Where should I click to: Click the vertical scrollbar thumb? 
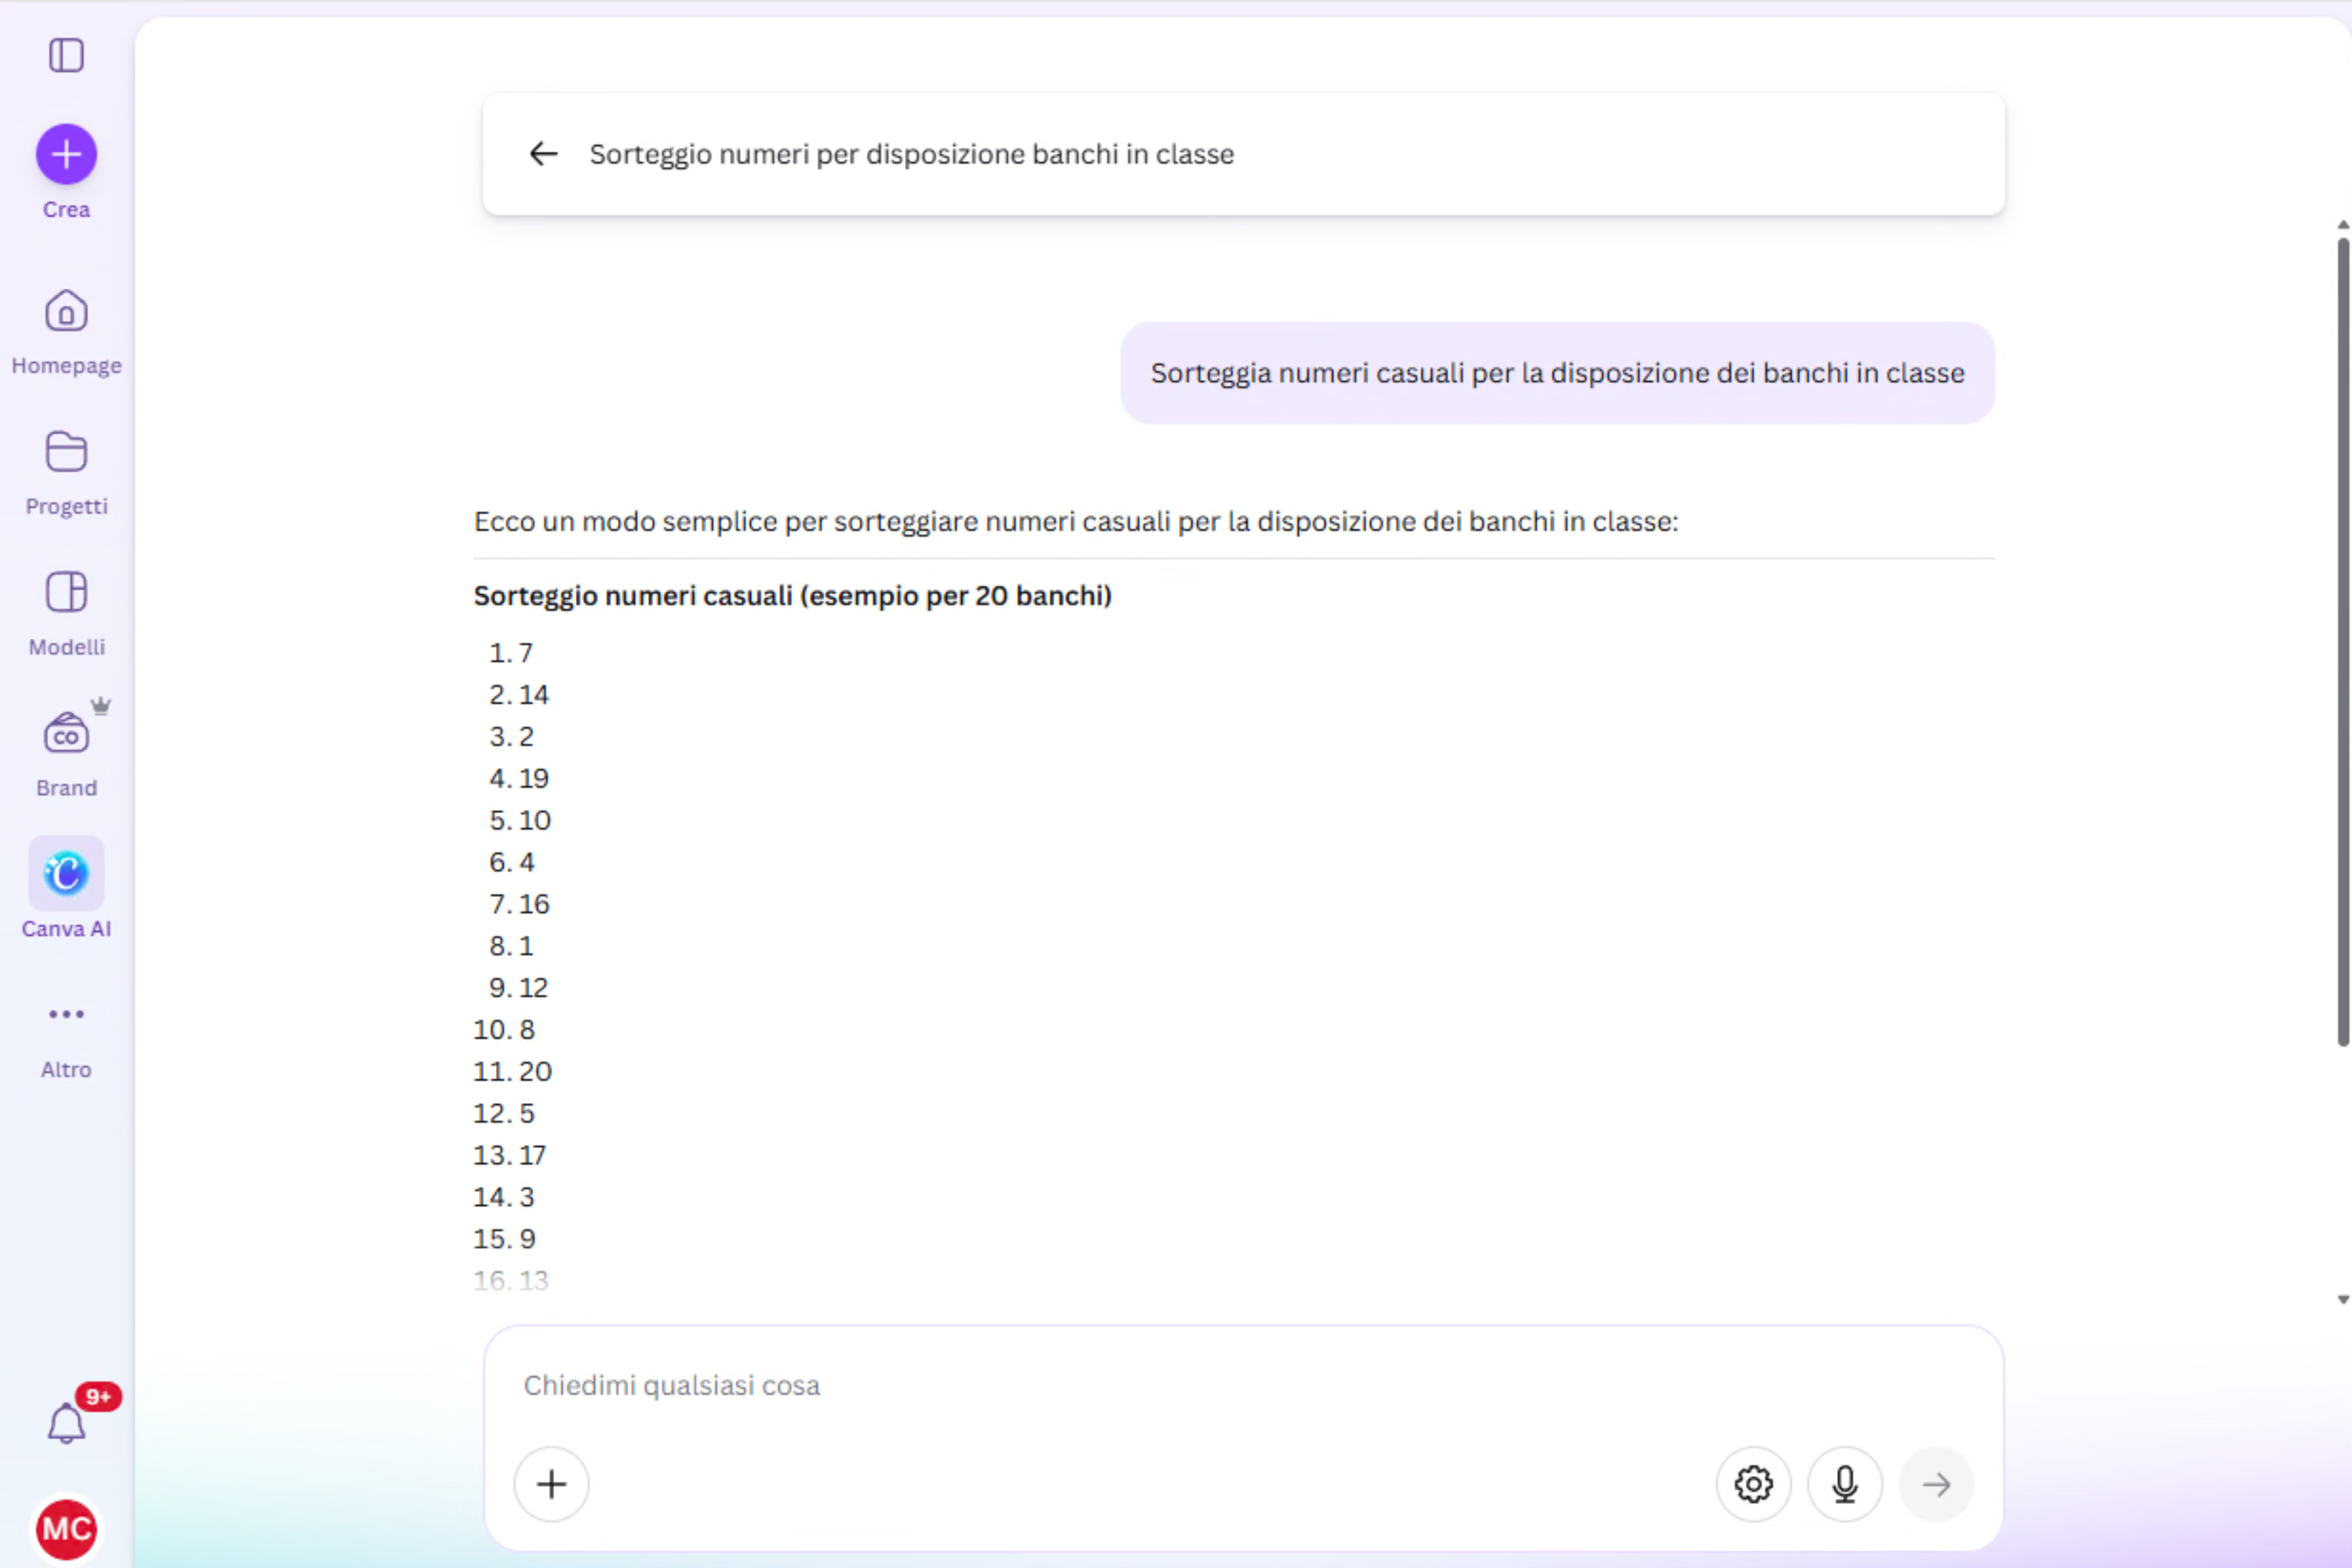coord(2343,641)
